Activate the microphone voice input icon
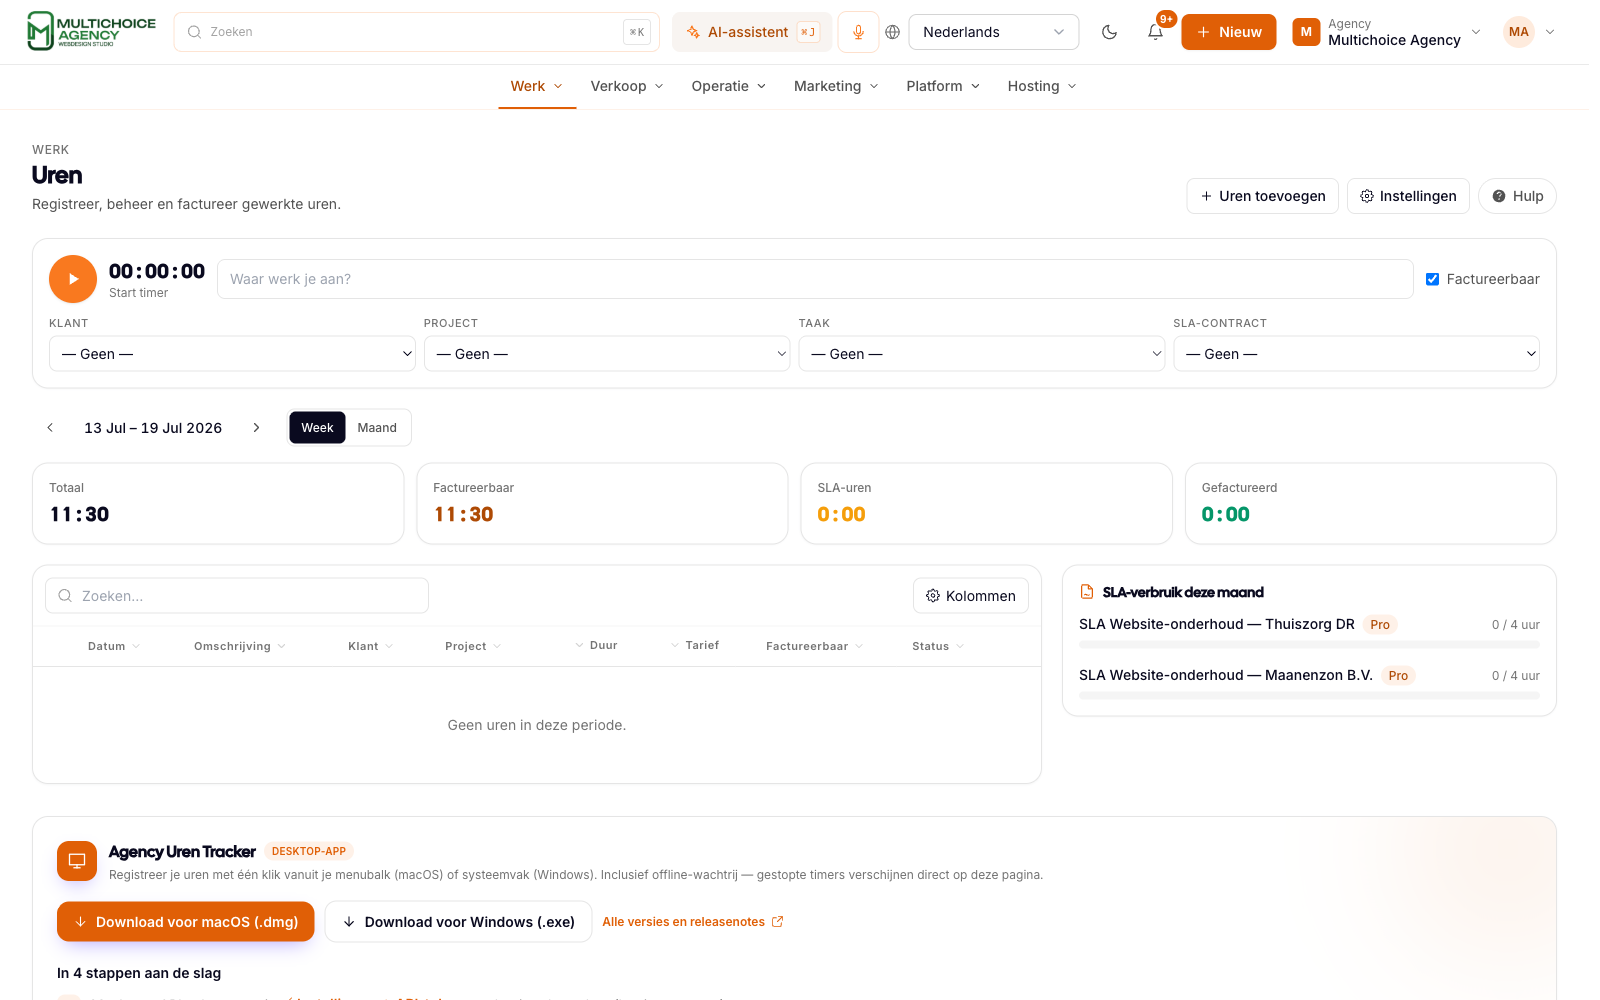The width and height of the screenshot is (1600, 1000). (x=858, y=32)
